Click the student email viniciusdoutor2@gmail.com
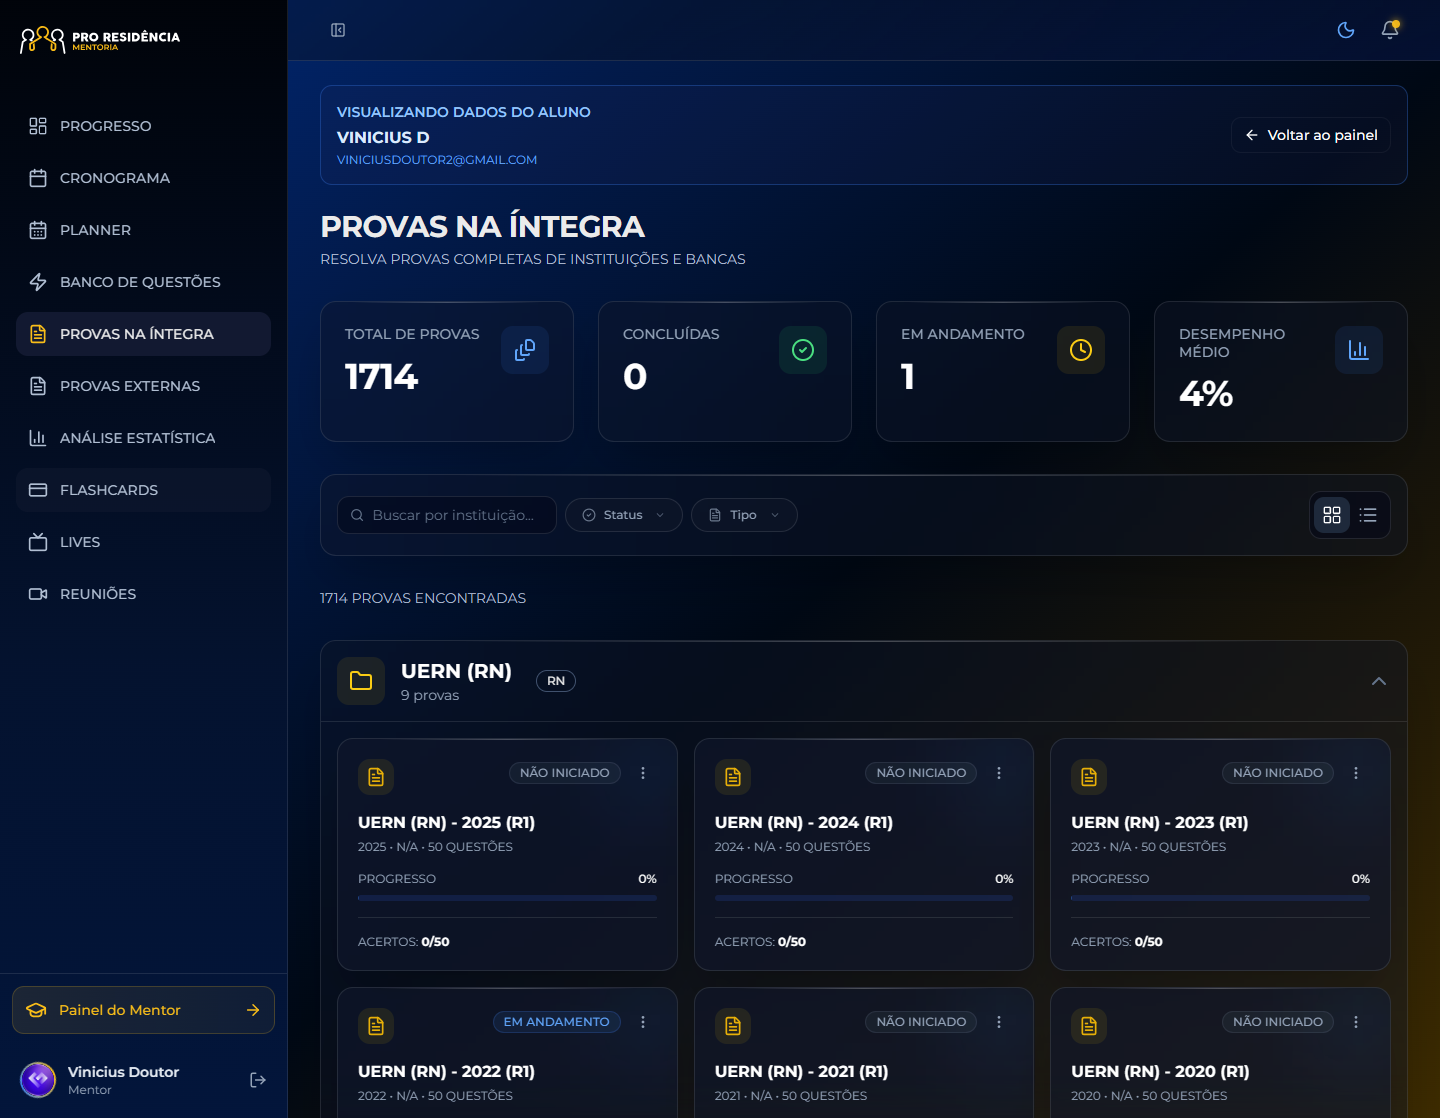This screenshot has width=1440, height=1118. click(437, 160)
